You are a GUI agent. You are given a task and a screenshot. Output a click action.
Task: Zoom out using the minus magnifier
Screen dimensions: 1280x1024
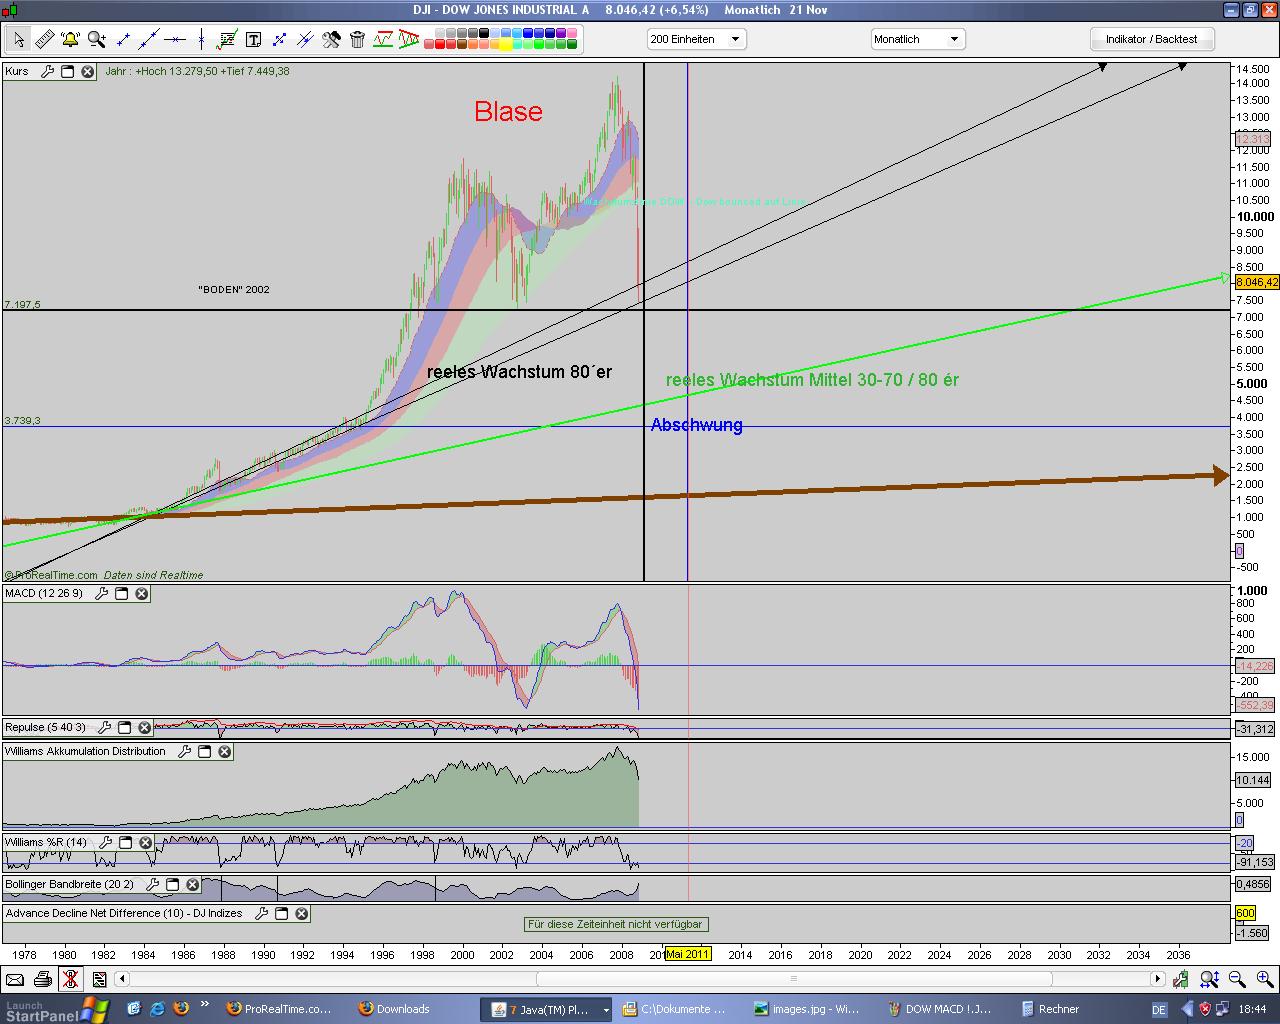[1237, 979]
